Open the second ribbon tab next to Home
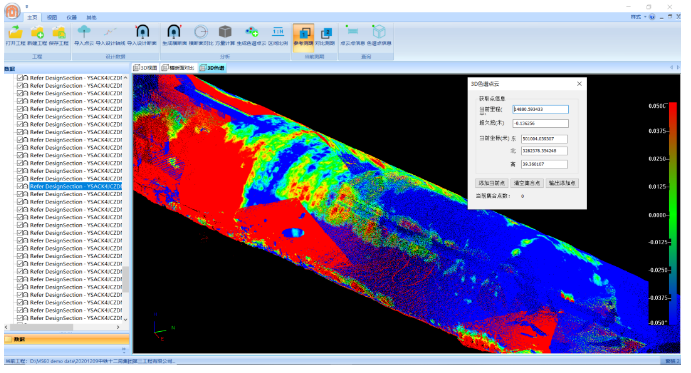The width and height of the screenshot is (691, 373). [52, 17]
